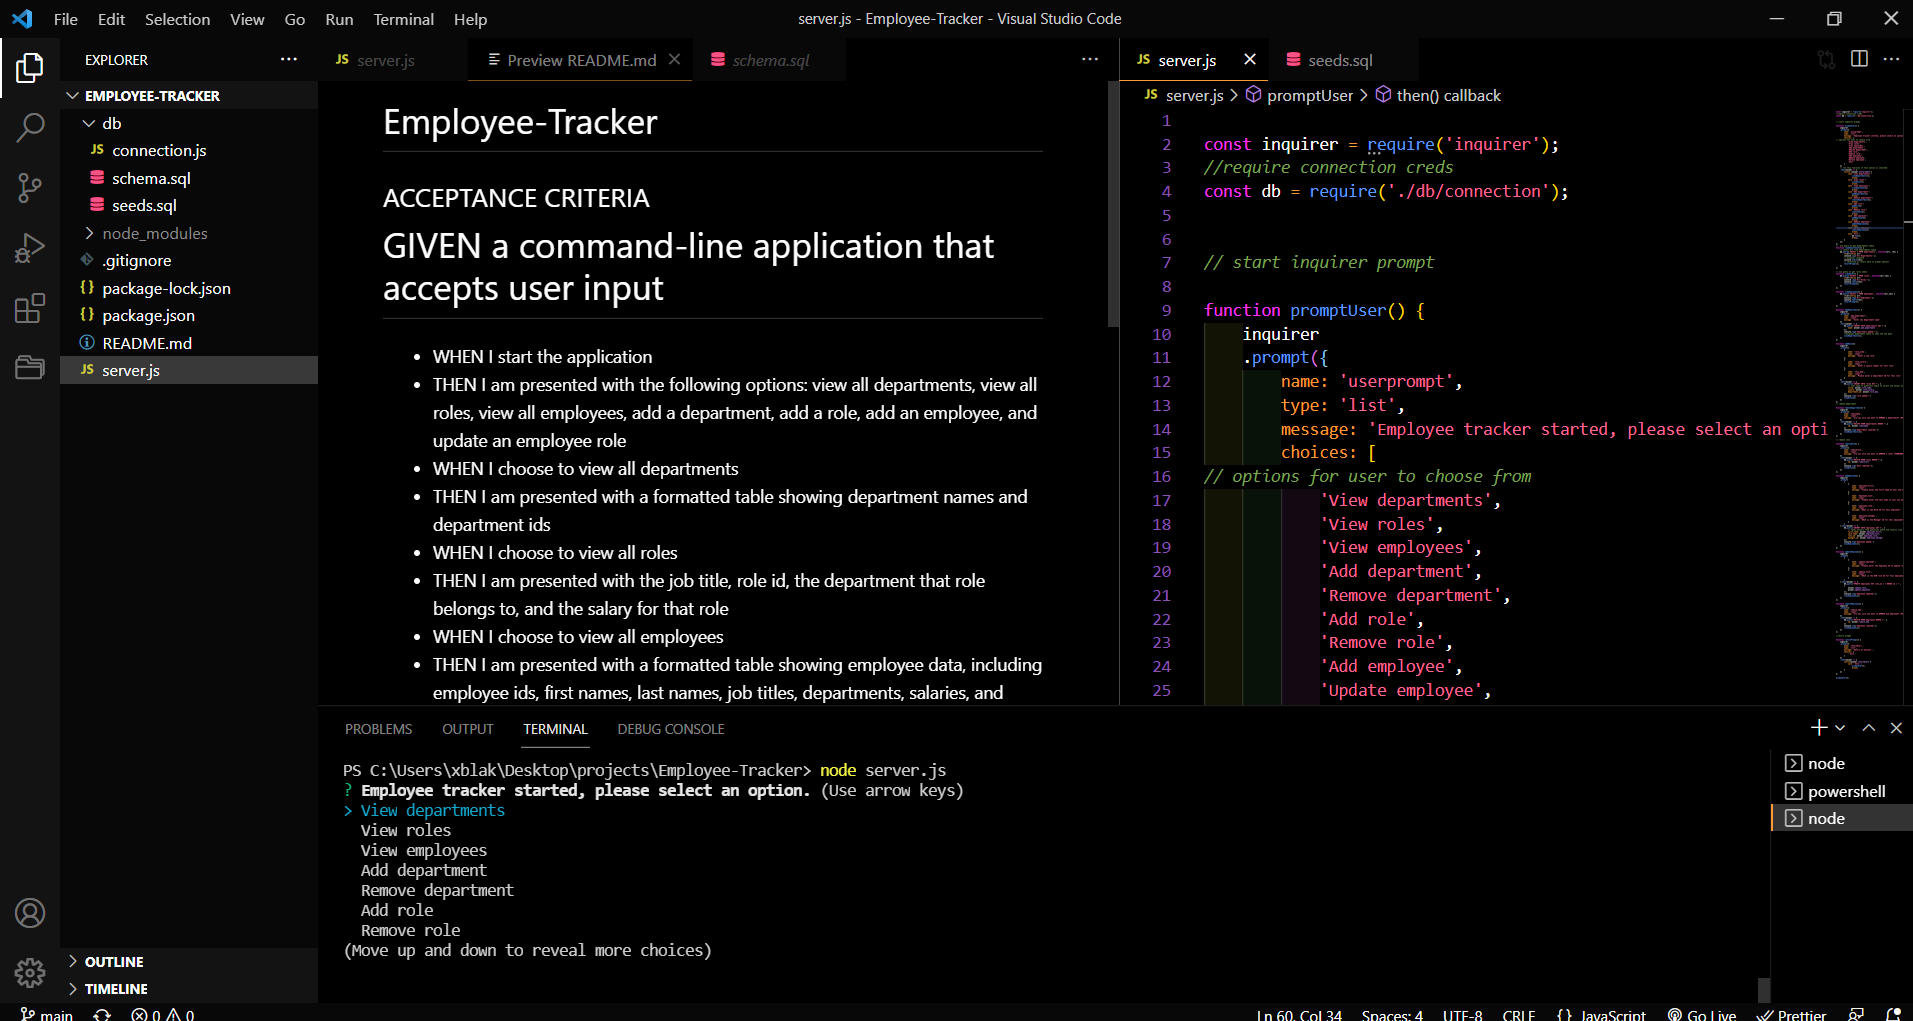This screenshot has width=1913, height=1021.
Task: Click the code minimap on the right editor
Action: 1868,395
